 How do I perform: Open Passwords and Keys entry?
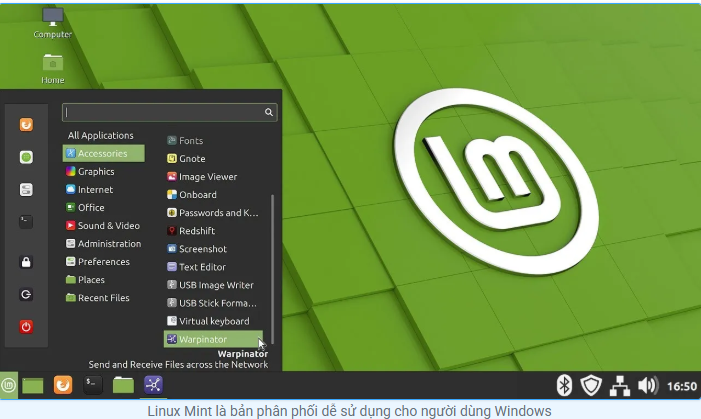(x=213, y=213)
